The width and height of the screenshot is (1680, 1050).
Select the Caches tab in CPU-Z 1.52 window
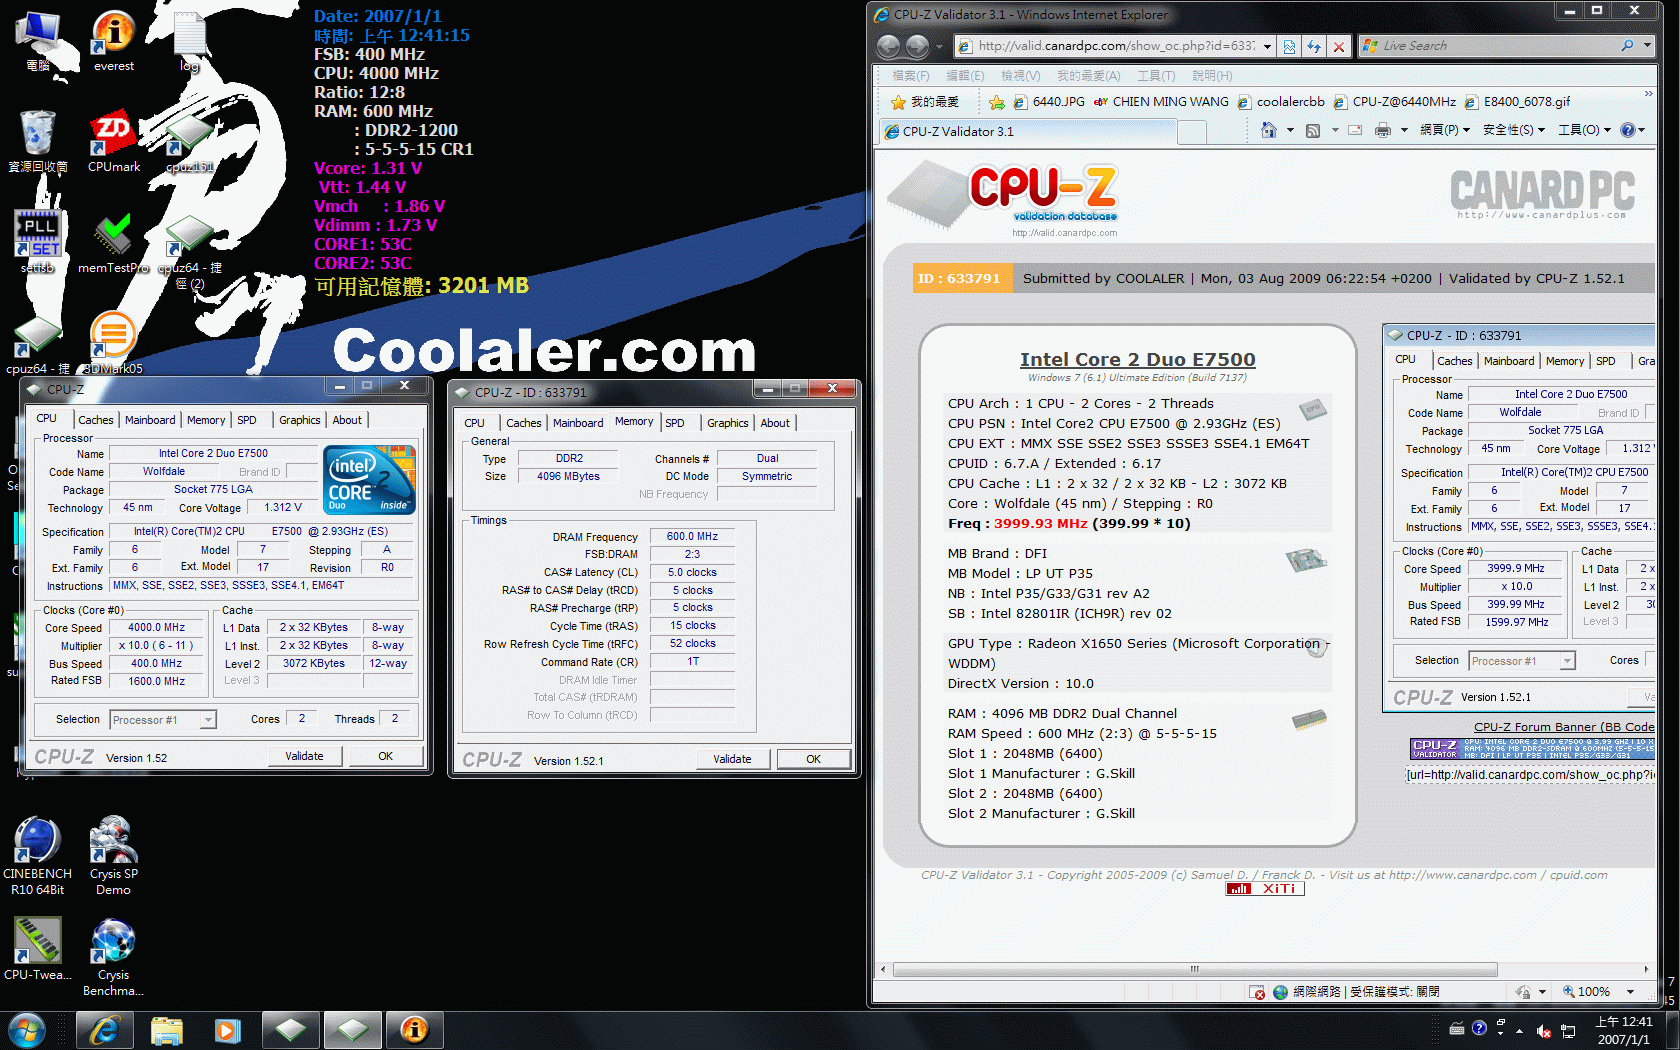pos(96,420)
